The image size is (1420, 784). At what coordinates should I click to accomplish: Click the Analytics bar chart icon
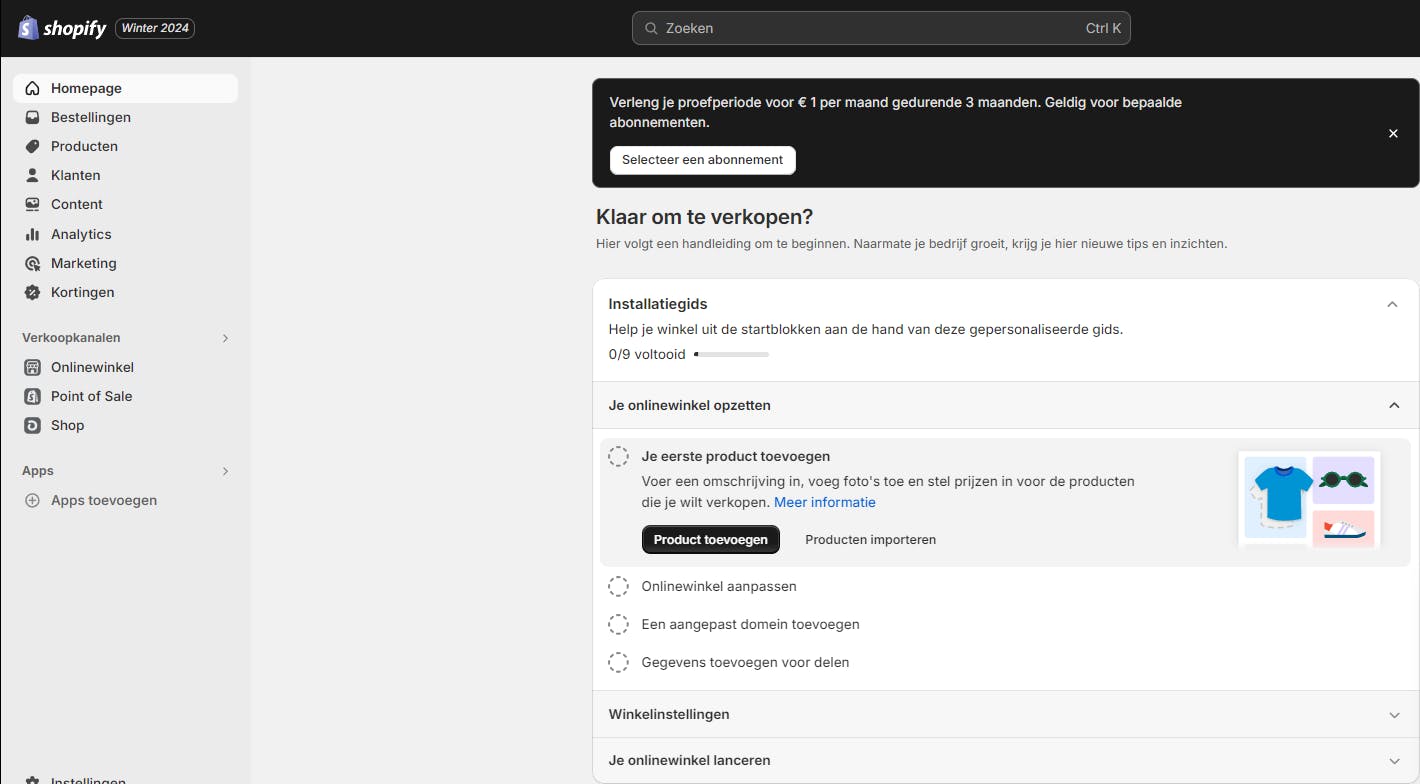click(x=32, y=234)
